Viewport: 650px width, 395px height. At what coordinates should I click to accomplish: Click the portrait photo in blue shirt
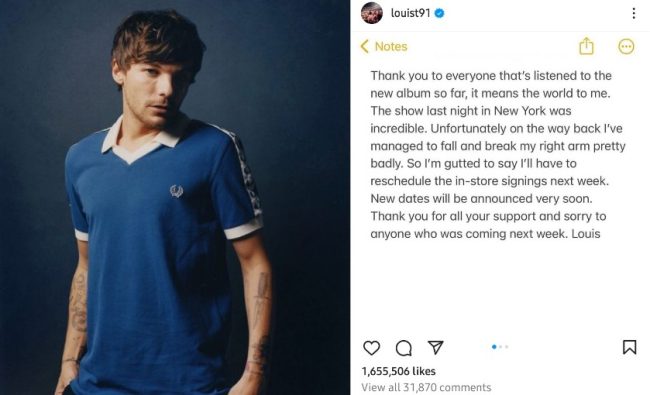click(x=175, y=197)
